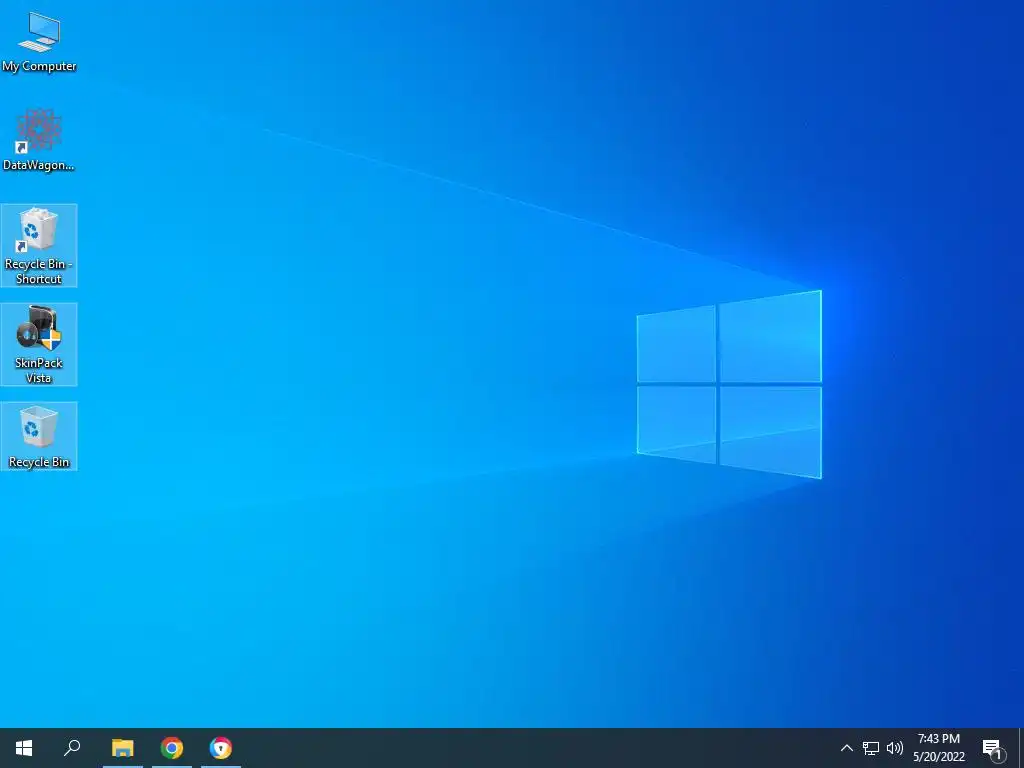Open the shield browser icon in taskbar
This screenshot has width=1024, height=768.
tap(221, 748)
